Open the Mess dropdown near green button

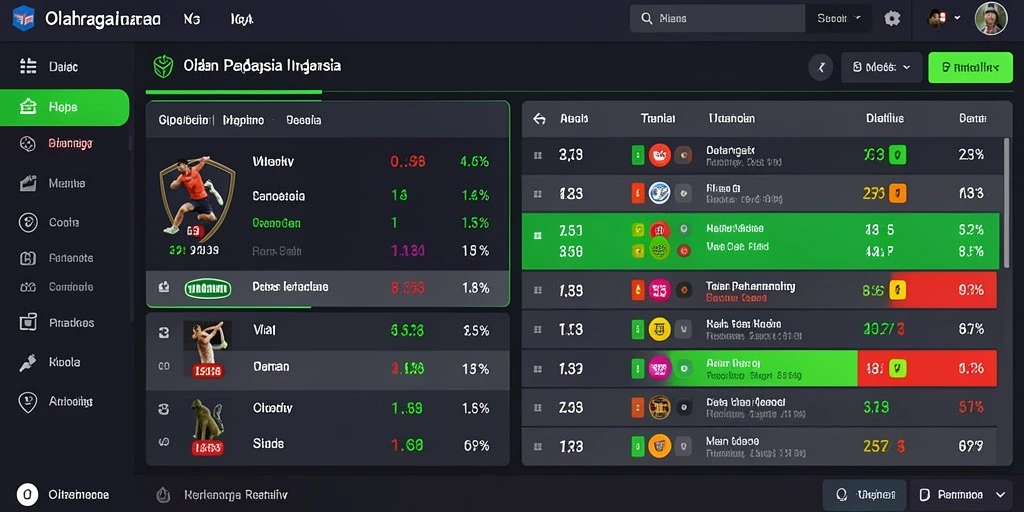[882, 67]
